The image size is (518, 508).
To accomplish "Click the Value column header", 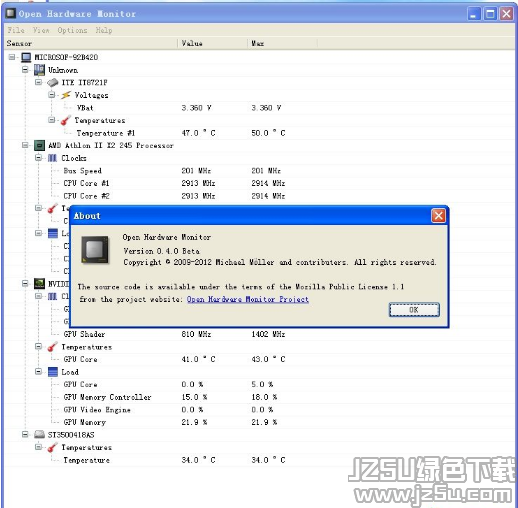I will click(212, 43).
